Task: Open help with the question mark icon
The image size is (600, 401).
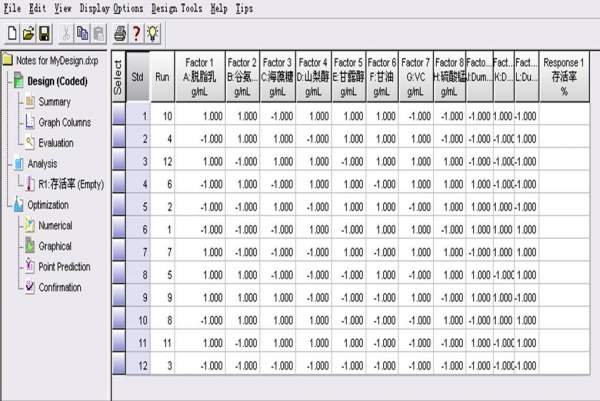Action: pos(136,33)
